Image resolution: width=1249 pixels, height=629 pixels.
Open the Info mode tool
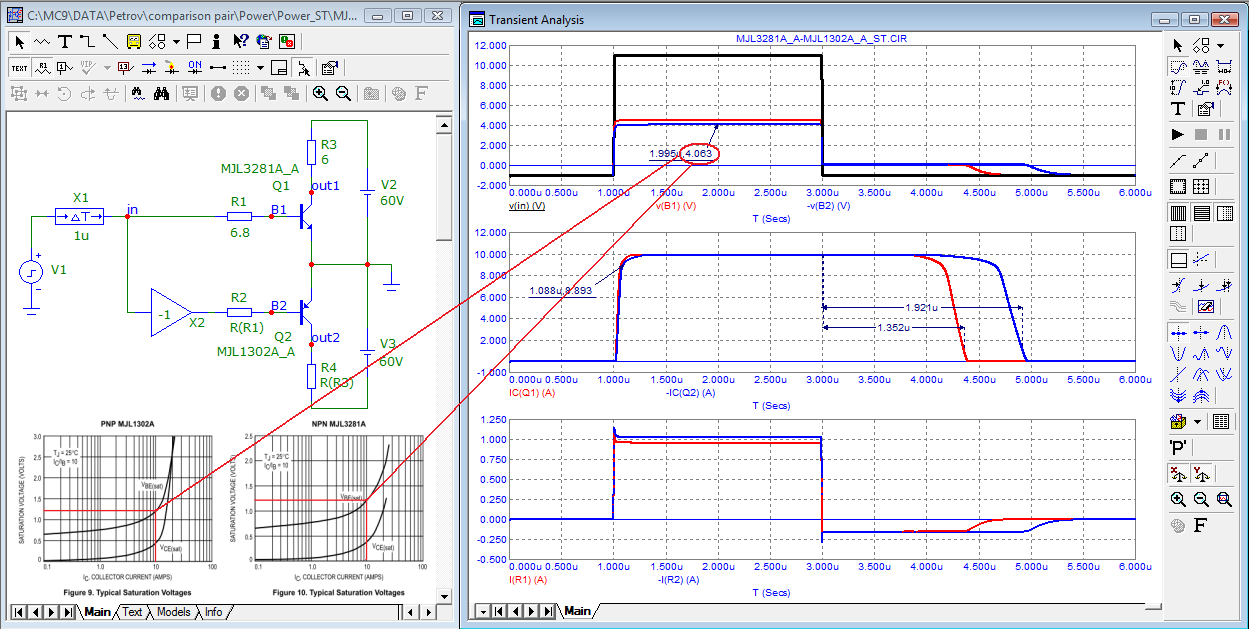tap(218, 42)
